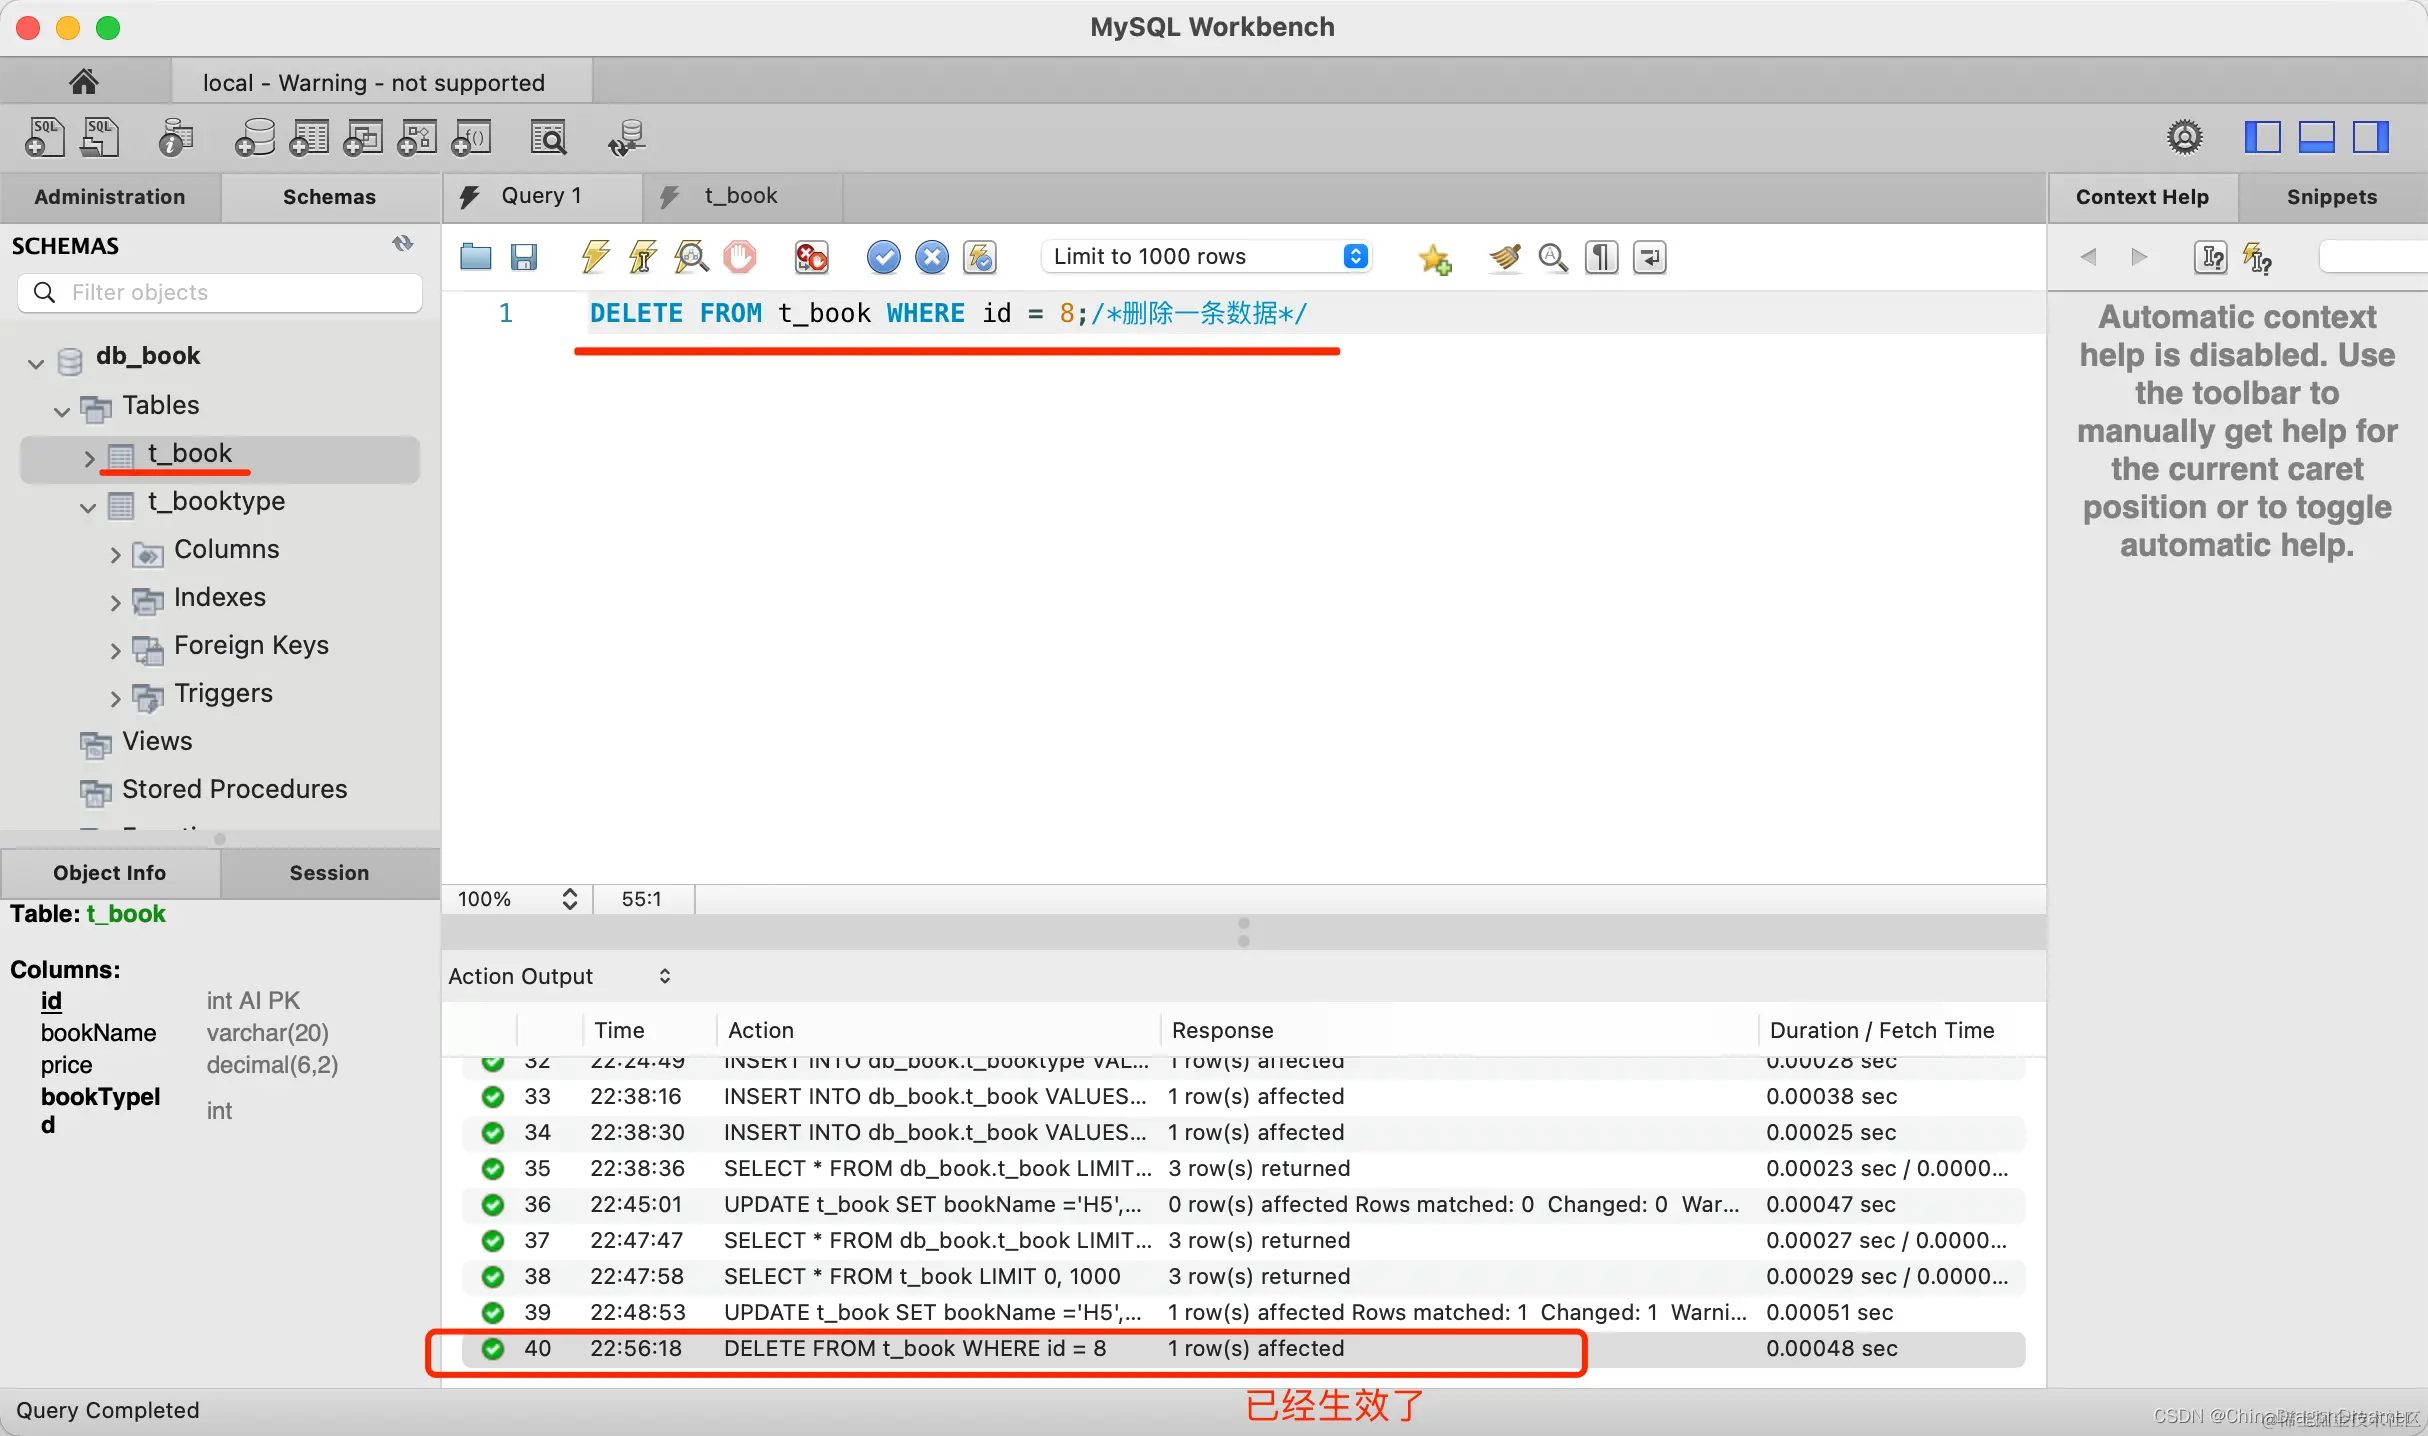The width and height of the screenshot is (2428, 1436).
Task: Save the script using floppy disk icon
Action: [x=524, y=257]
